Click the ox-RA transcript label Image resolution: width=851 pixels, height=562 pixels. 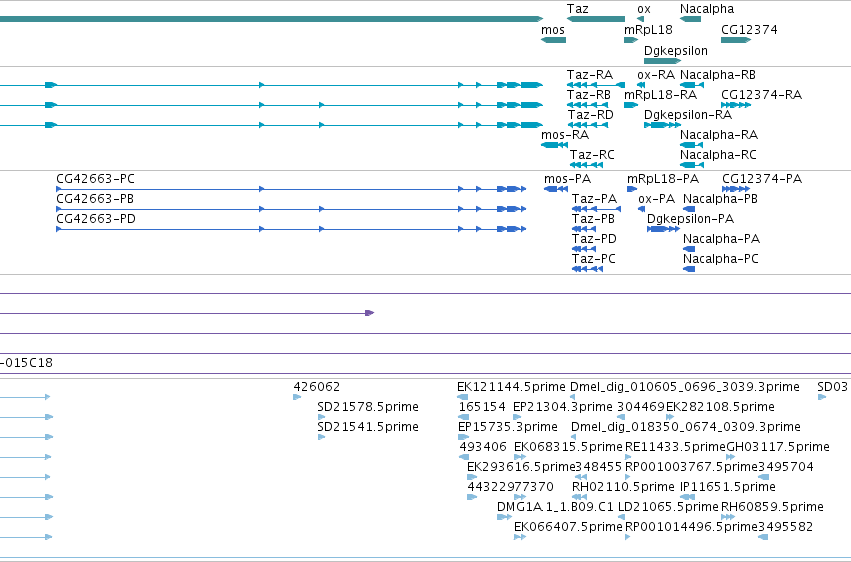[656, 75]
